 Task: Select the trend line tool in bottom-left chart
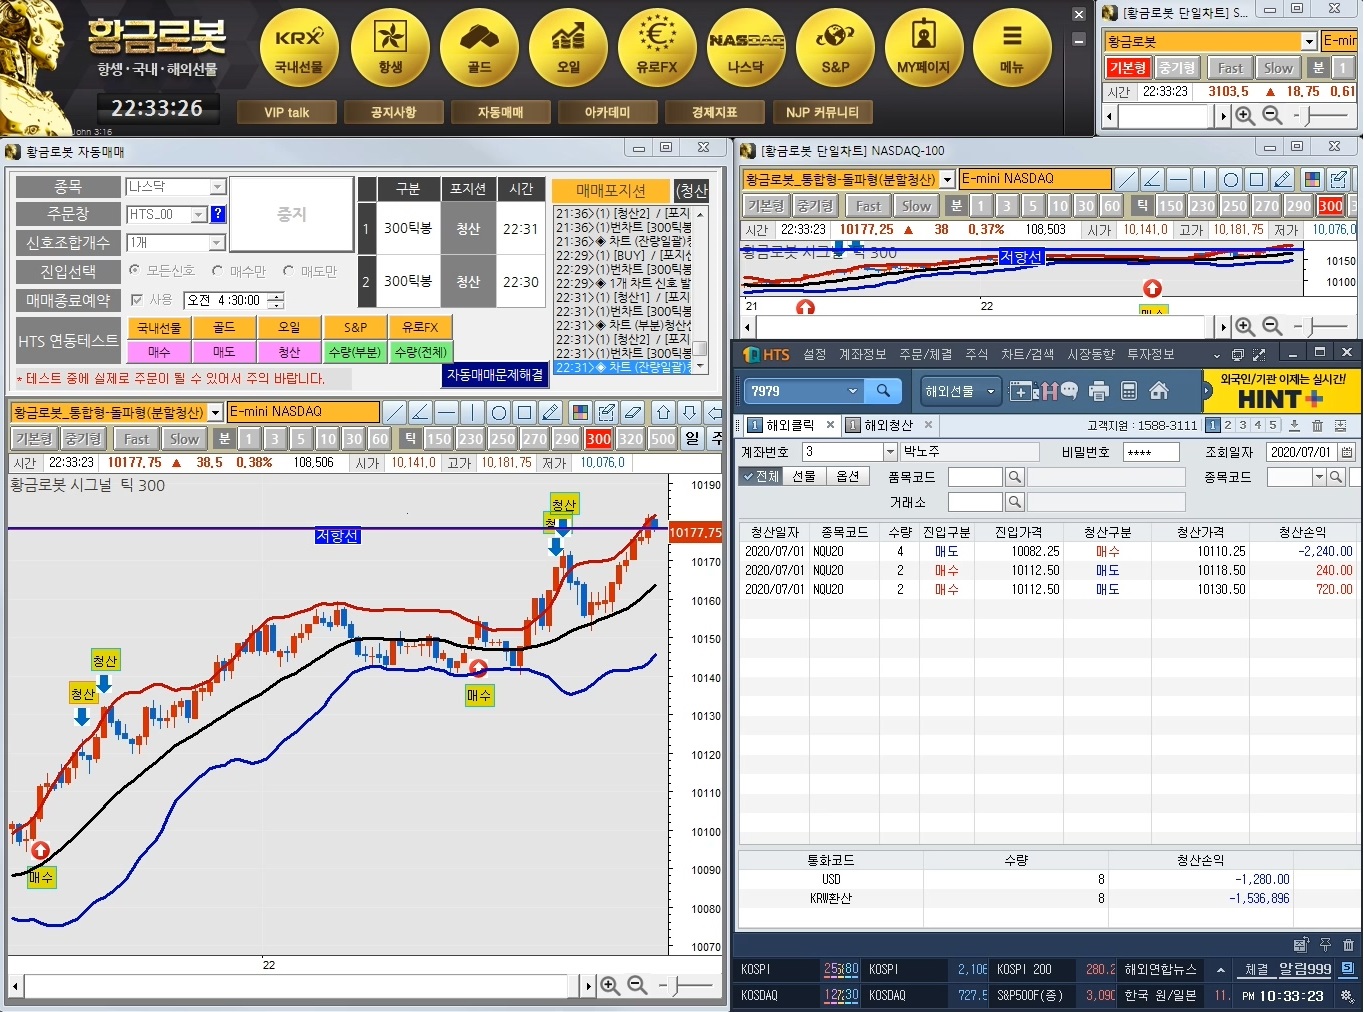point(395,412)
